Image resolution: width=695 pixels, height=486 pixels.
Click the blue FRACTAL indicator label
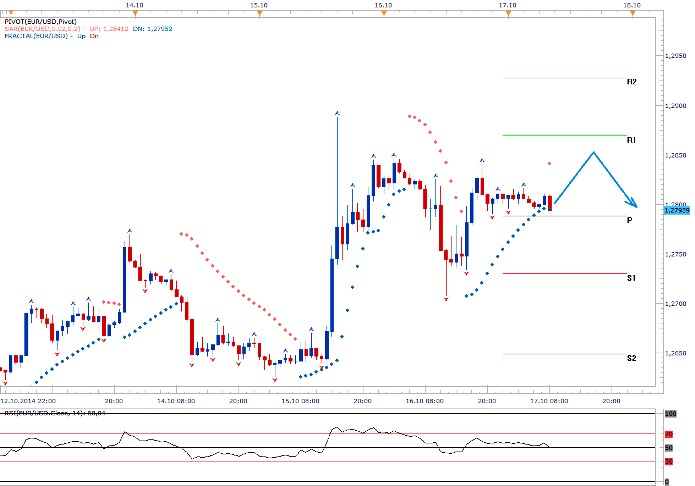(x=63, y=37)
